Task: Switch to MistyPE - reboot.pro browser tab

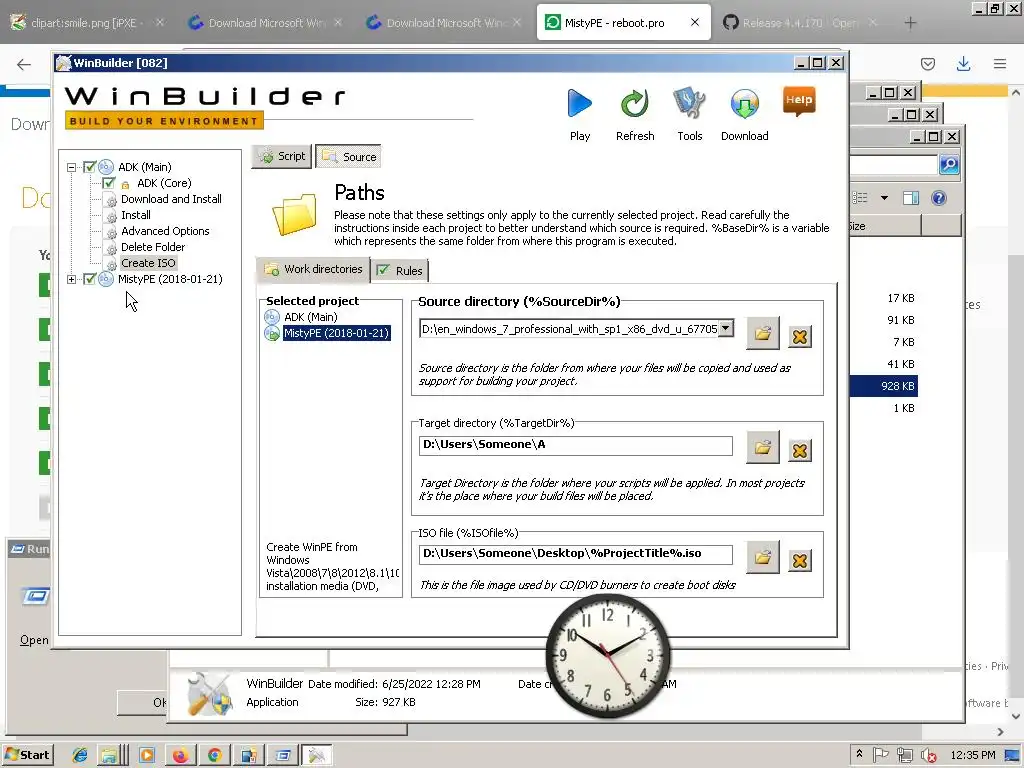Action: point(614,23)
